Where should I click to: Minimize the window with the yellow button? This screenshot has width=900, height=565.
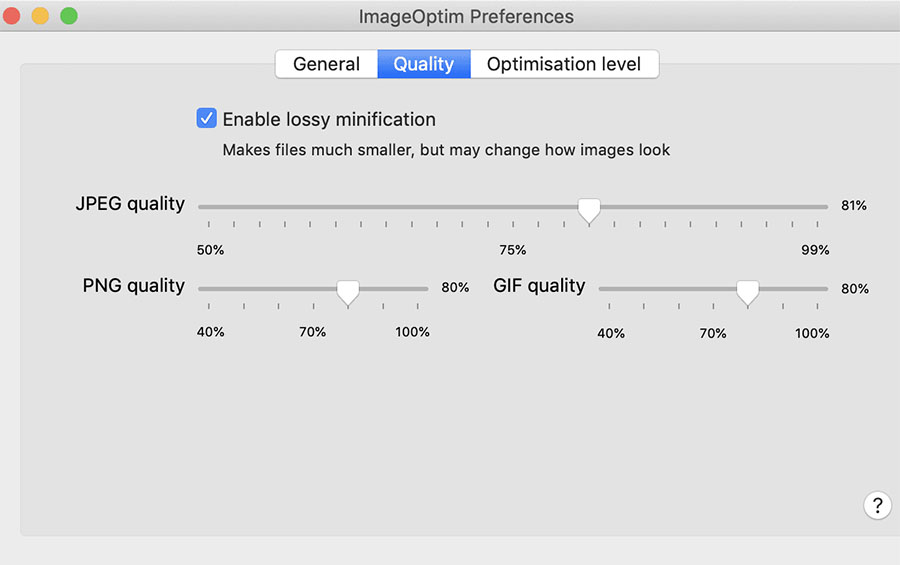pos(41,16)
